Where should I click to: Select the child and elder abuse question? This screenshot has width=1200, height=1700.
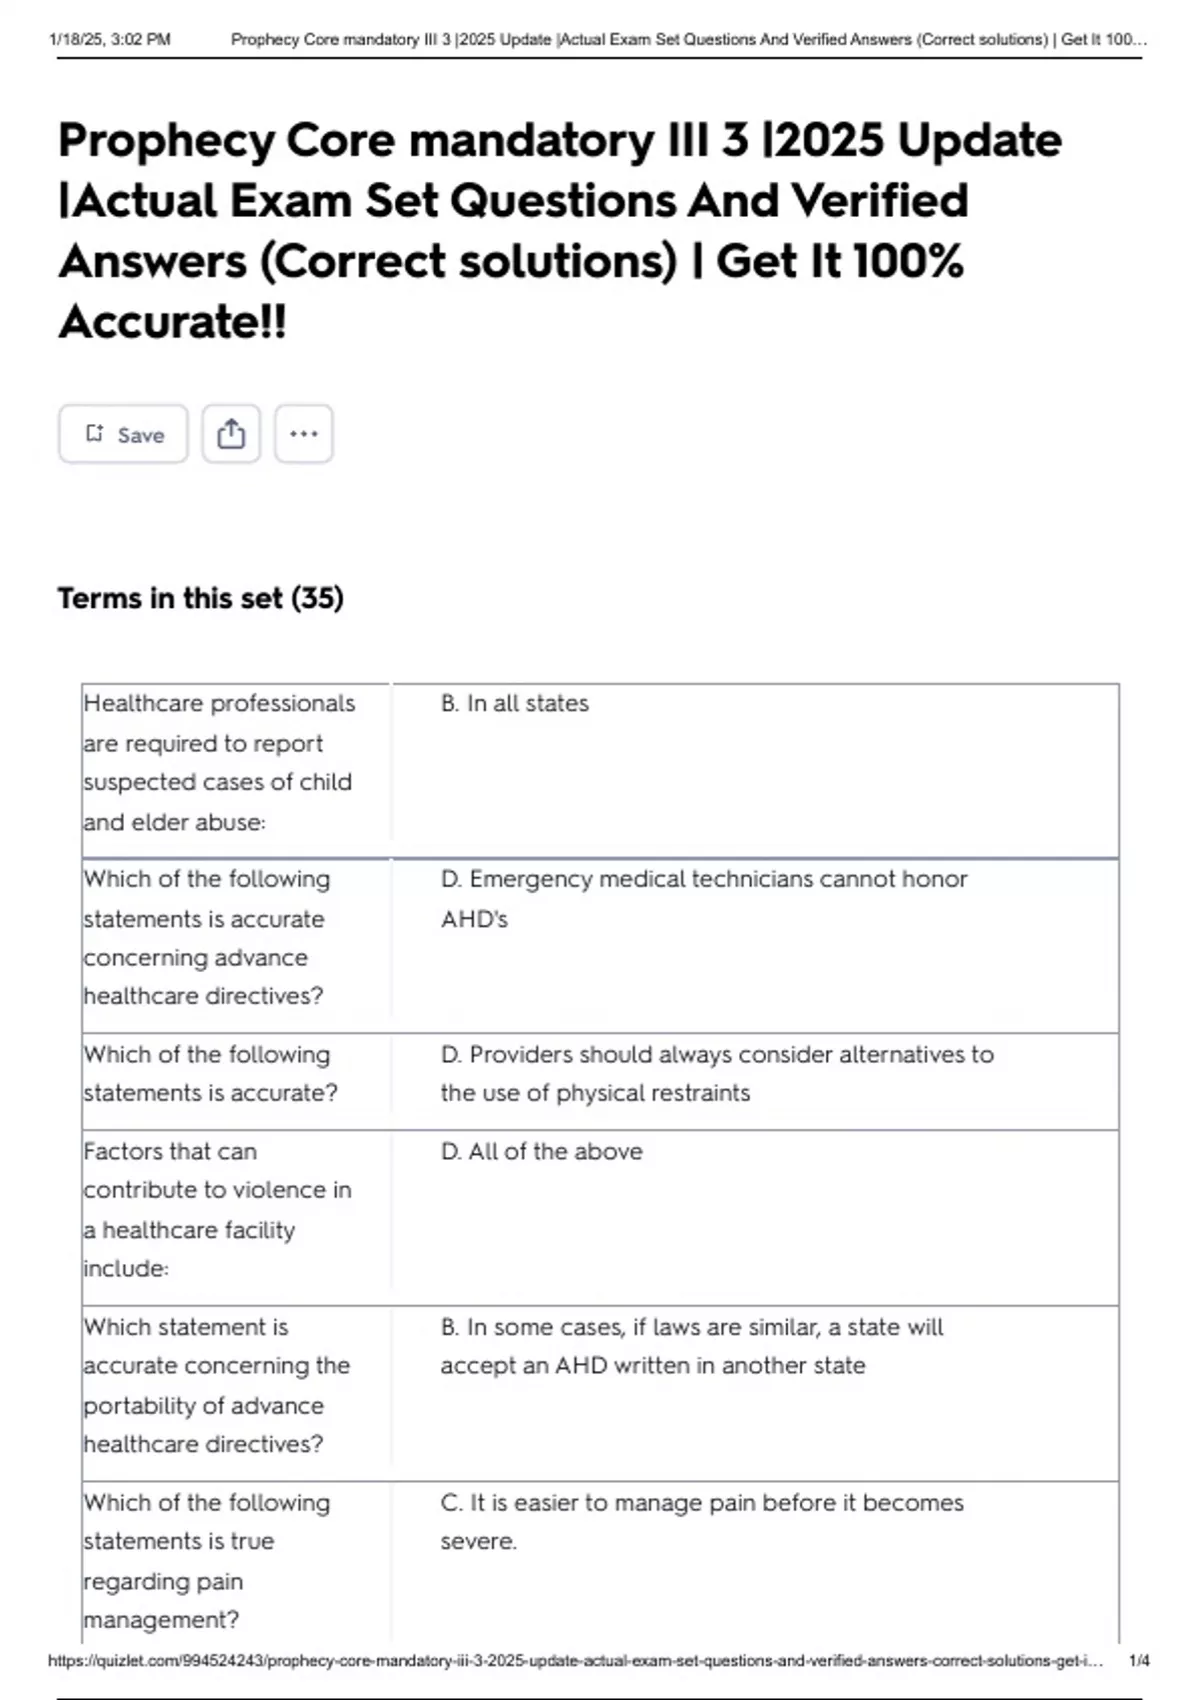(x=219, y=762)
